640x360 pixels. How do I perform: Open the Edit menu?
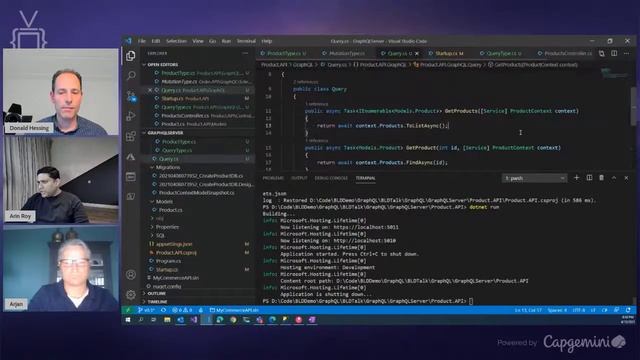156,41
